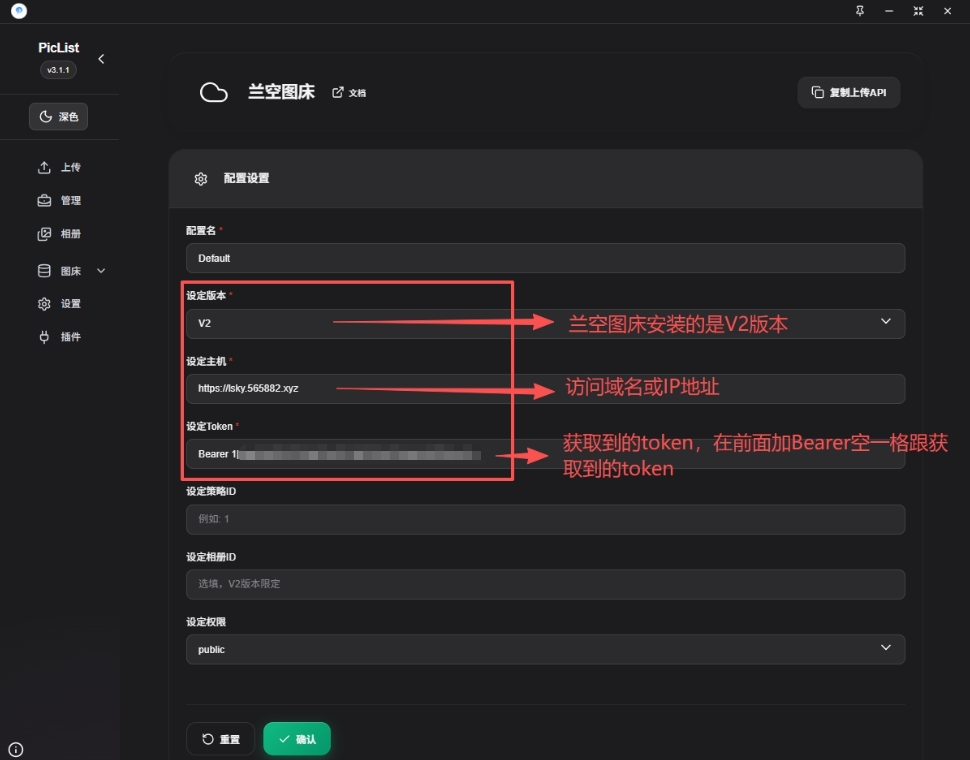Click the v3.1.1 version badge
This screenshot has width=970, height=760.
click(58, 70)
